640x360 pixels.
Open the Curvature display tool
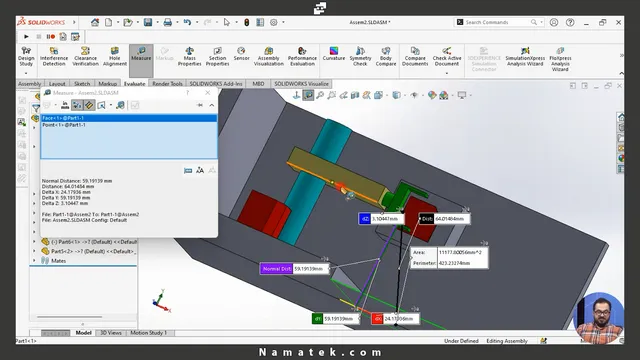pos(333,53)
